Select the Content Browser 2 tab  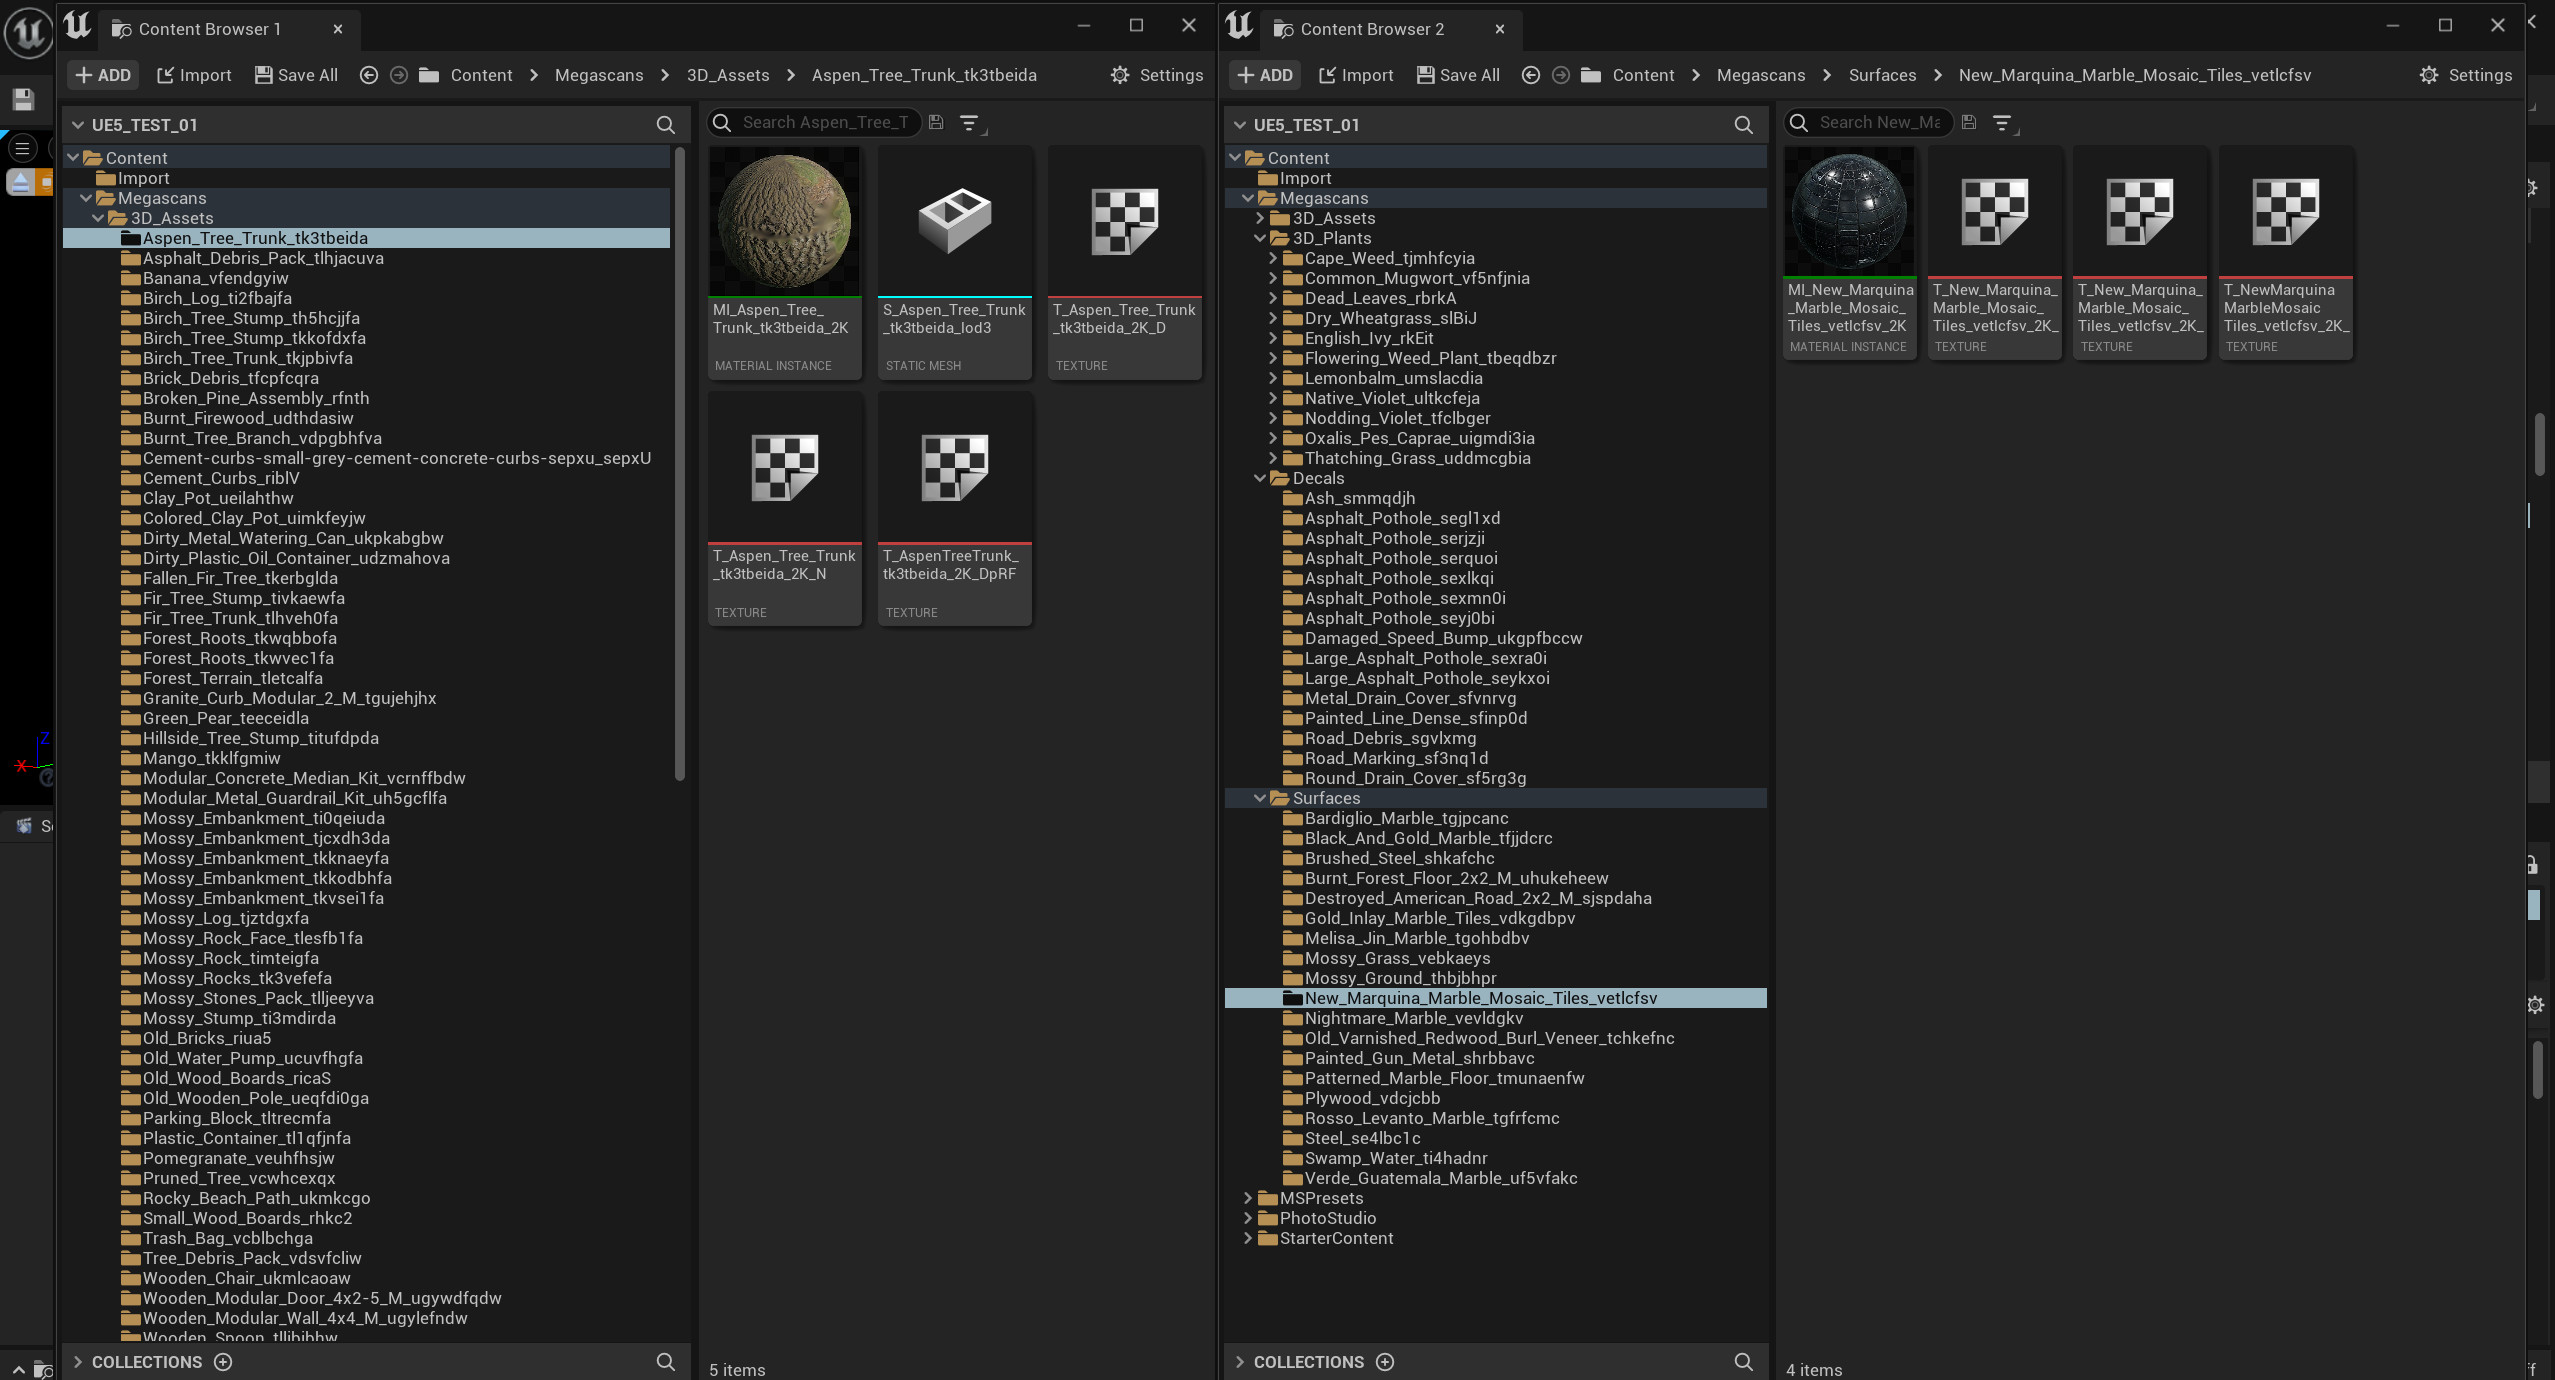1371,29
